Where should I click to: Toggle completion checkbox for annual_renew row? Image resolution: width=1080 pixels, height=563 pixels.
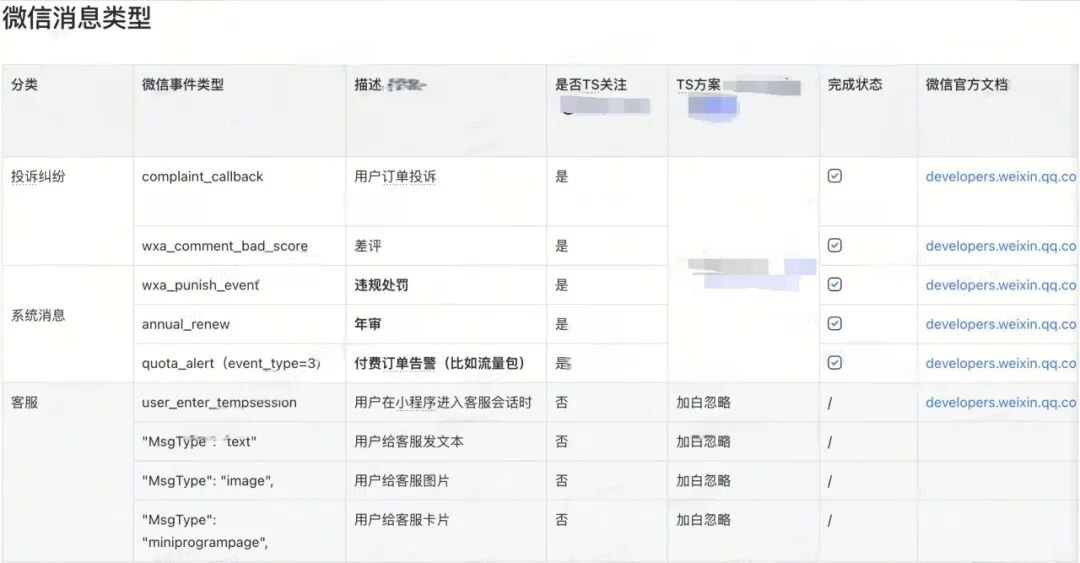pos(834,323)
